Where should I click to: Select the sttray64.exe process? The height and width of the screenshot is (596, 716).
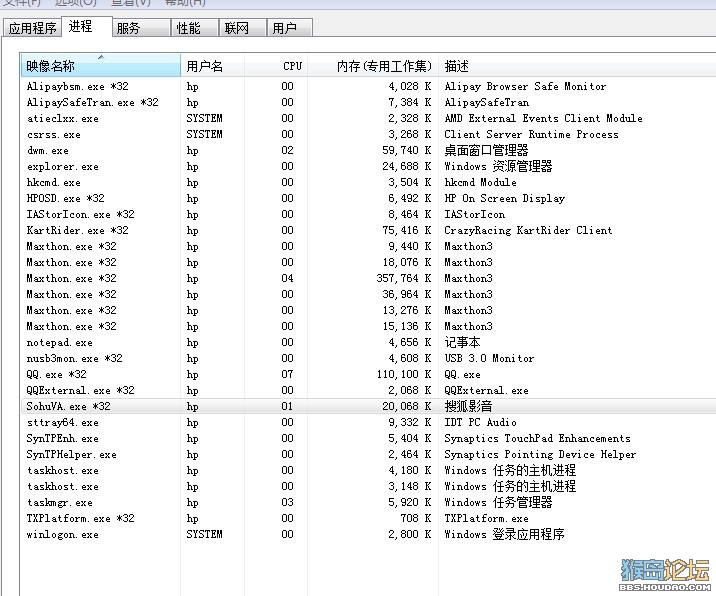pos(368,422)
